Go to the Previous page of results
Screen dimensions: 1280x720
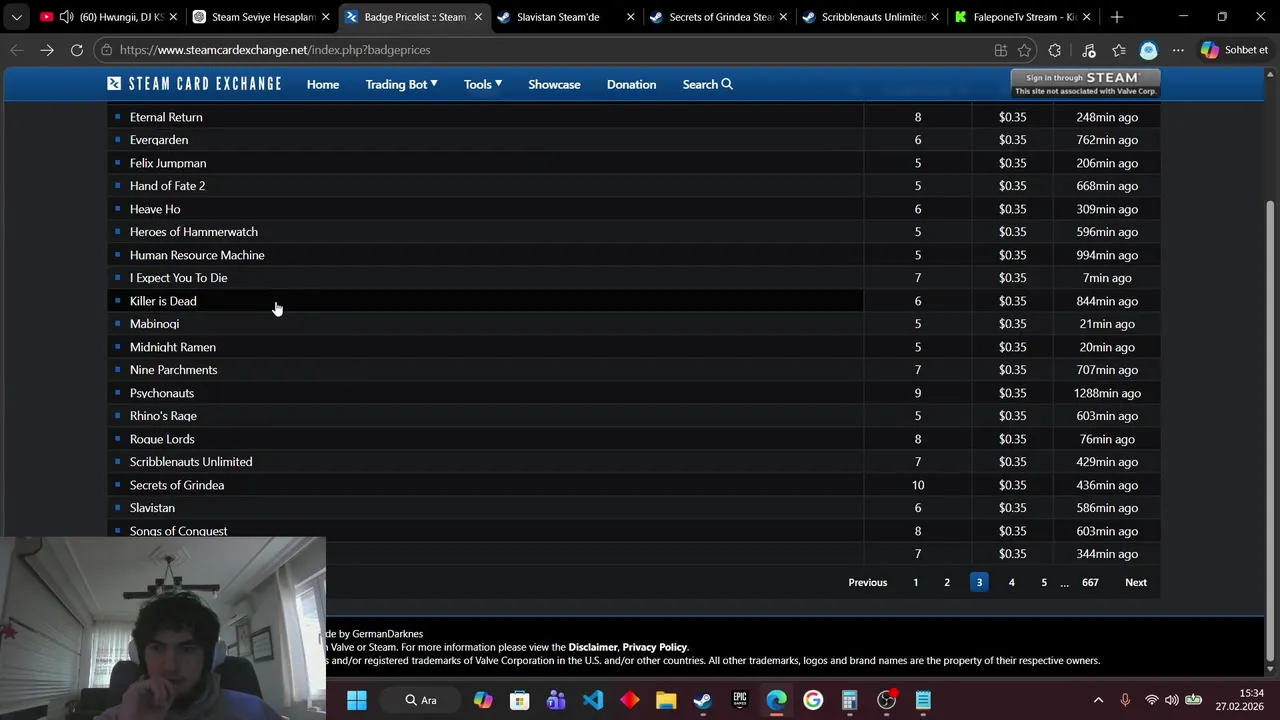click(867, 582)
